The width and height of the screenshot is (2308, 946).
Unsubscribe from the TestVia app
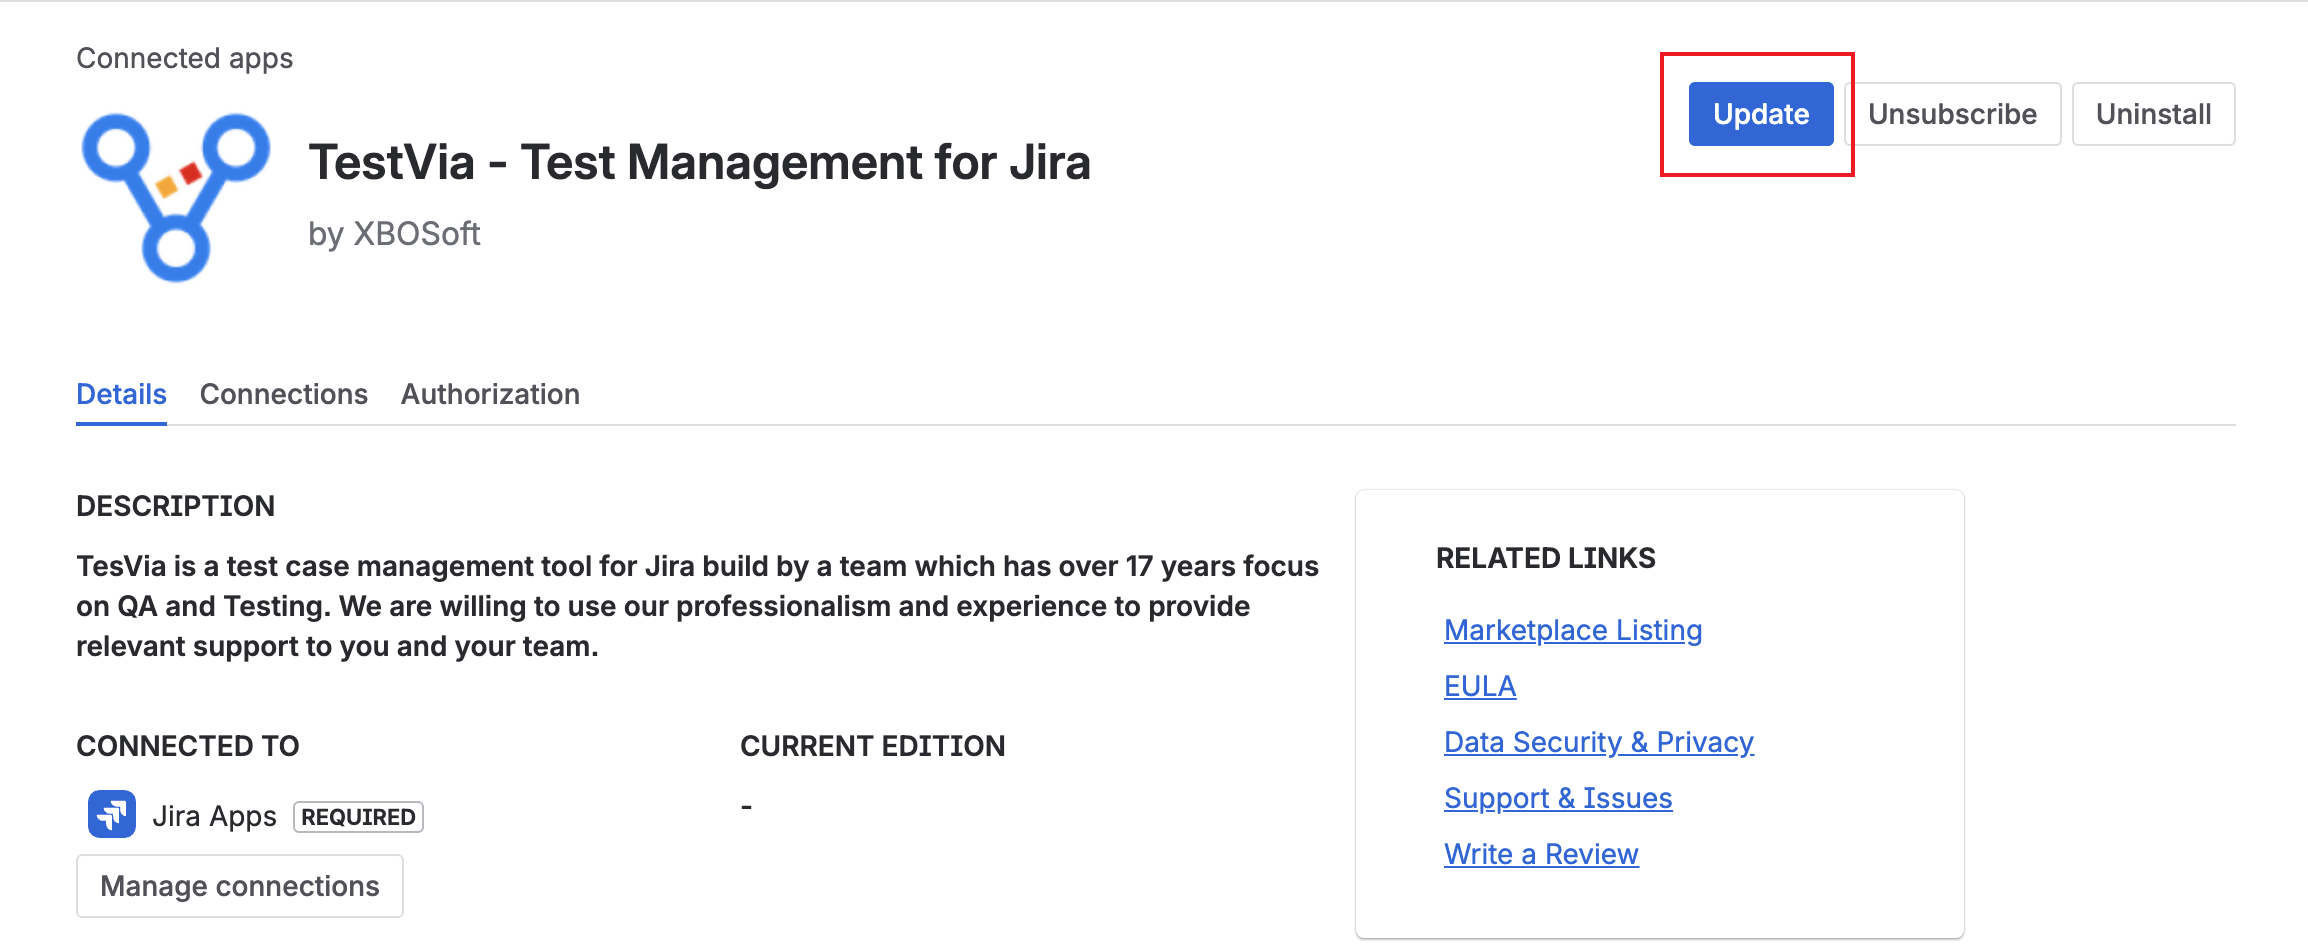pyautogui.click(x=1952, y=114)
